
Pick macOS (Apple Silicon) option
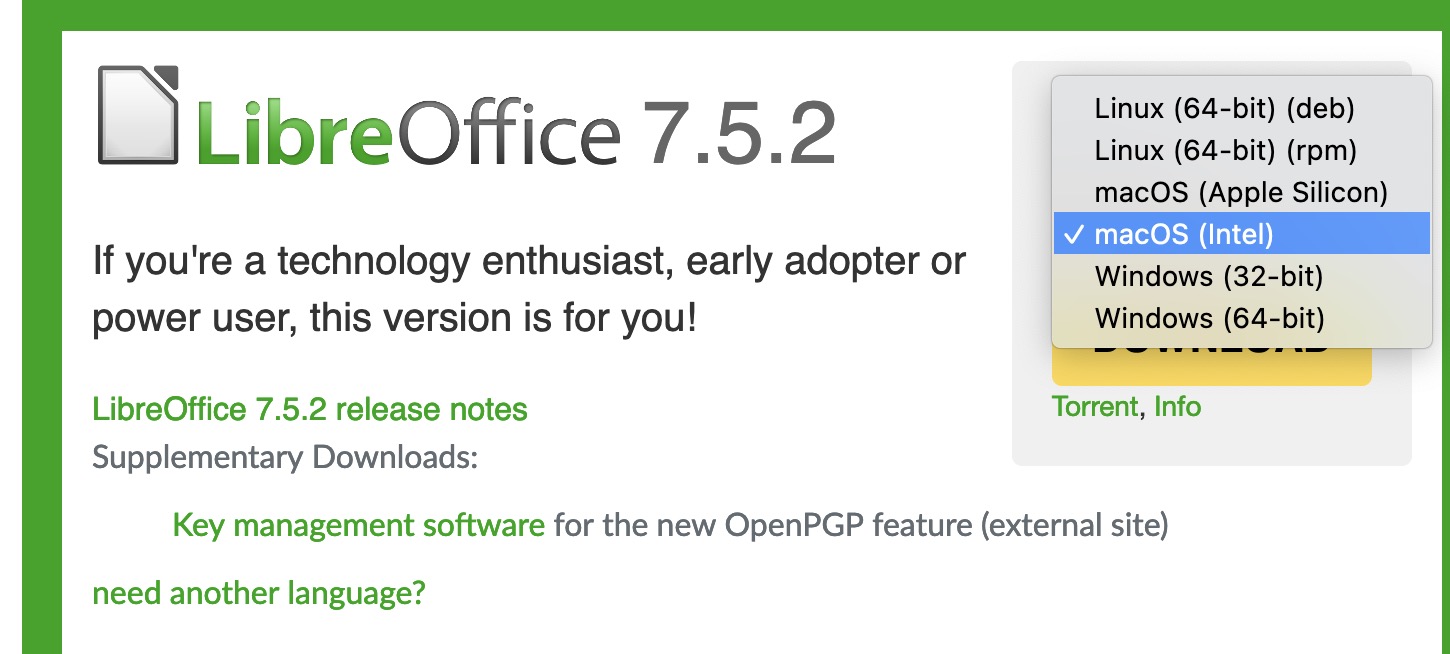click(1241, 192)
